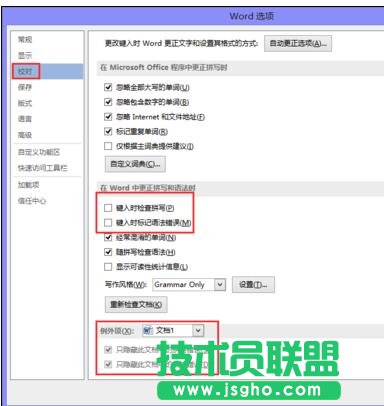Click the 例外项(X) label
The height and width of the screenshot is (406, 384).
[117, 331]
